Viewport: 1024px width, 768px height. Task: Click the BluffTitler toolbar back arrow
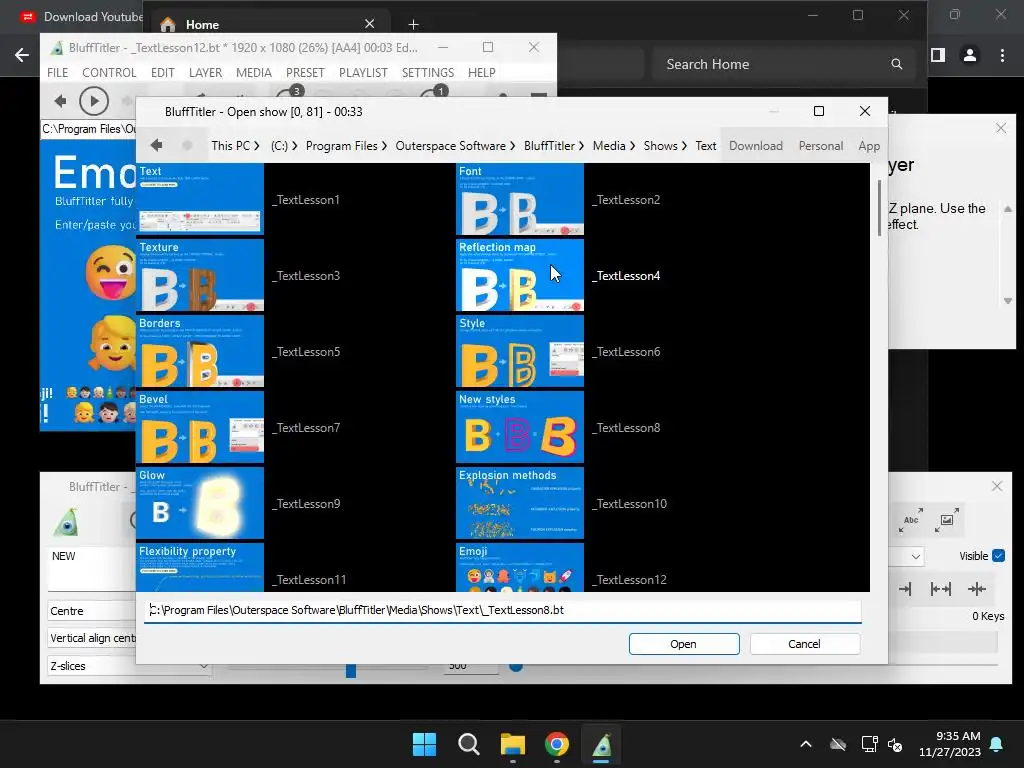[x=60, y=101]
